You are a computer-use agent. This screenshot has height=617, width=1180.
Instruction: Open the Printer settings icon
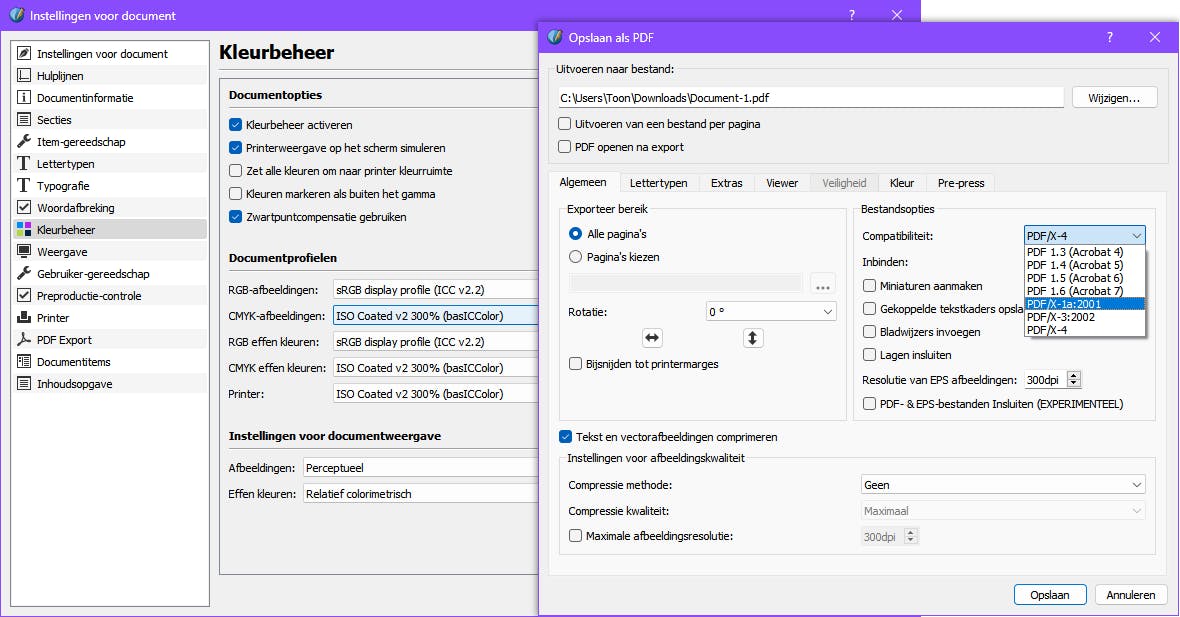[24, 318]
